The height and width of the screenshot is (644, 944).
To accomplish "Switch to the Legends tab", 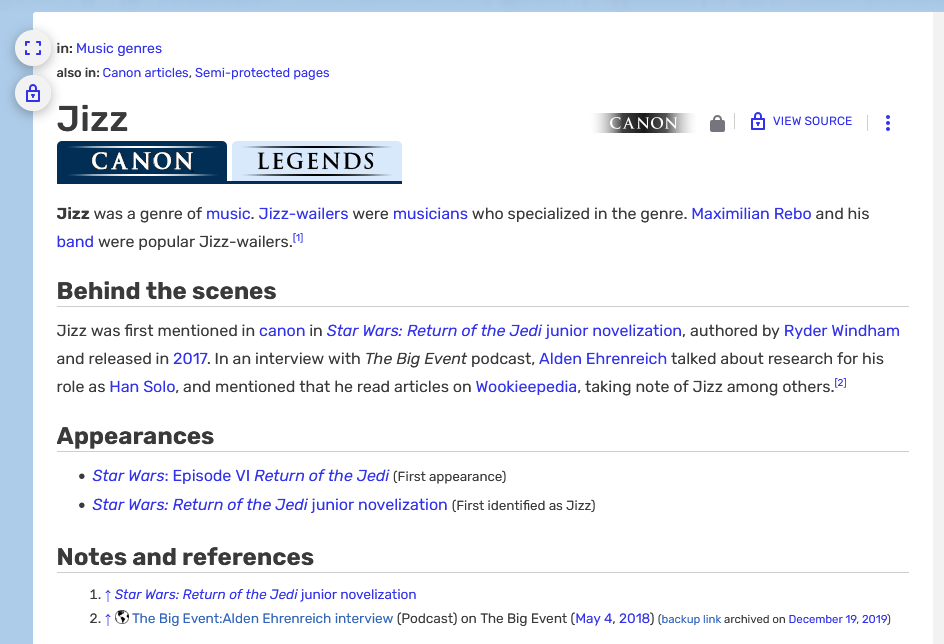I will pos(317,161).
